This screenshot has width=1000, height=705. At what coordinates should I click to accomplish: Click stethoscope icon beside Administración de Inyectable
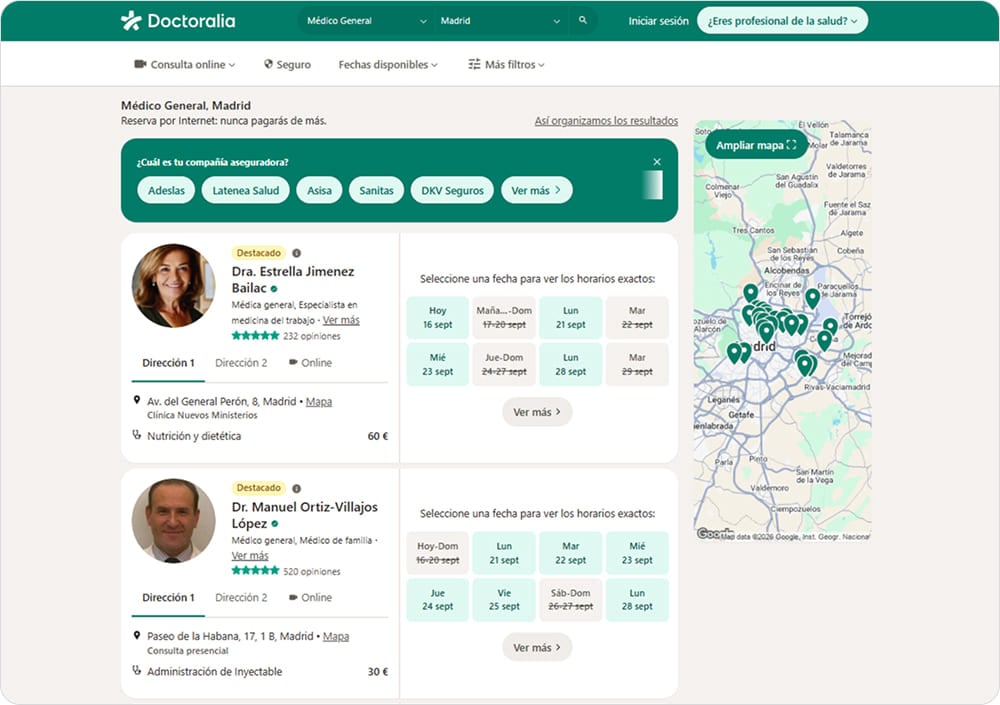point(136,671)
